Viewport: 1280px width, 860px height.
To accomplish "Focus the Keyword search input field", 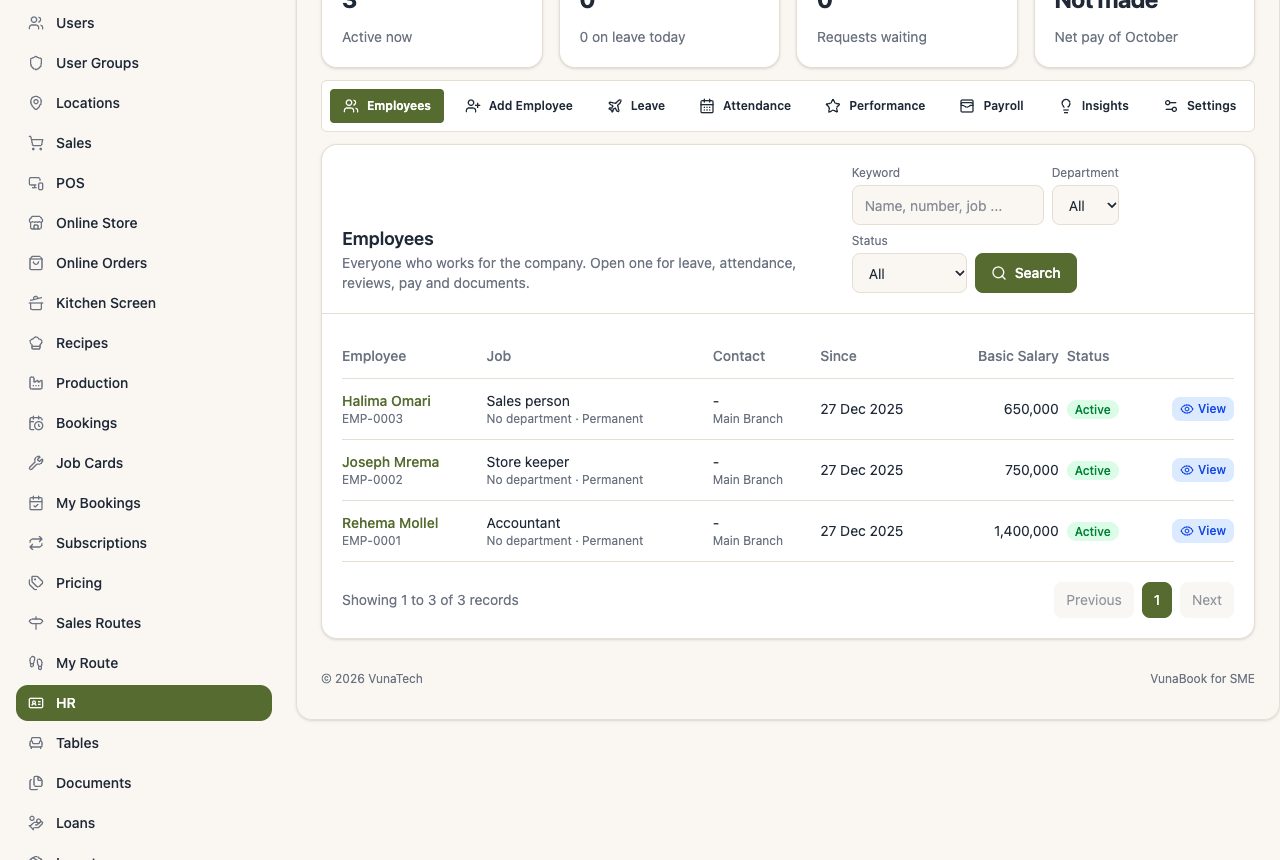I will tap(948, 205).
